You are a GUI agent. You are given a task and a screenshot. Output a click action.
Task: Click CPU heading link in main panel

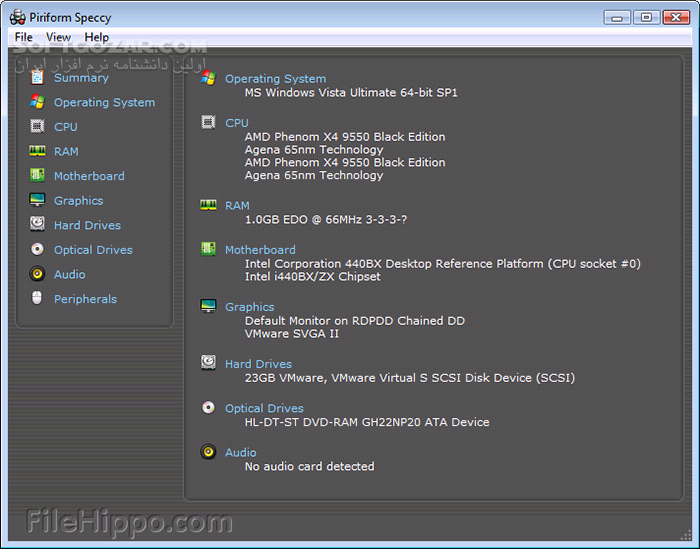point(237,123)
